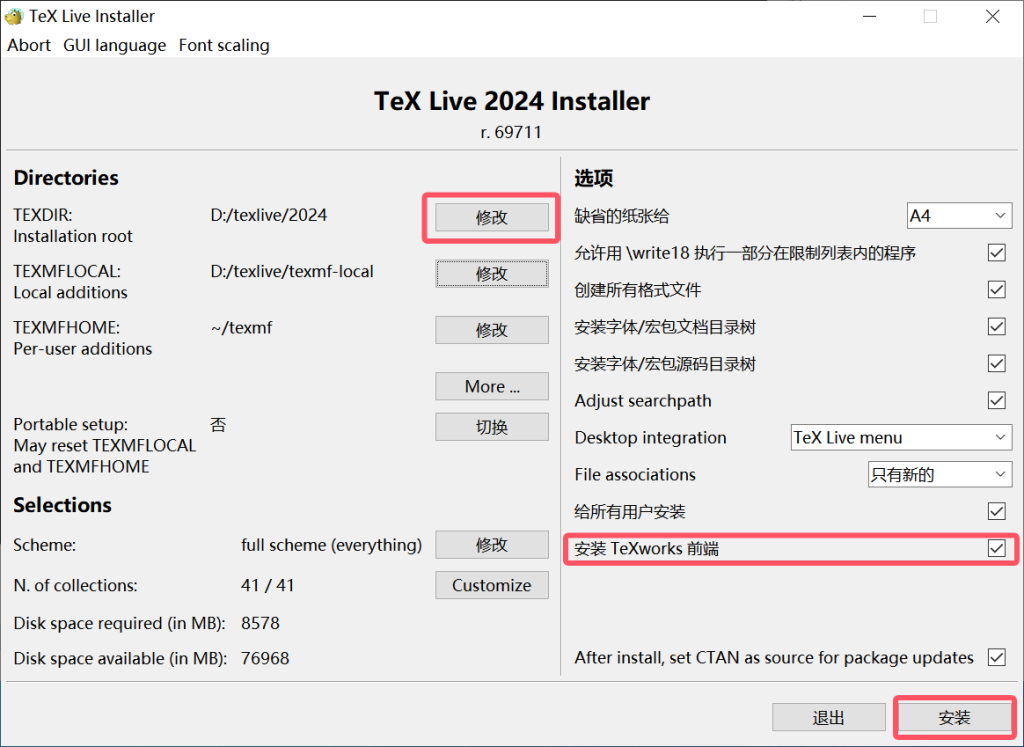
Task: Click the ~/texmf path text
Action: point(241,328)
